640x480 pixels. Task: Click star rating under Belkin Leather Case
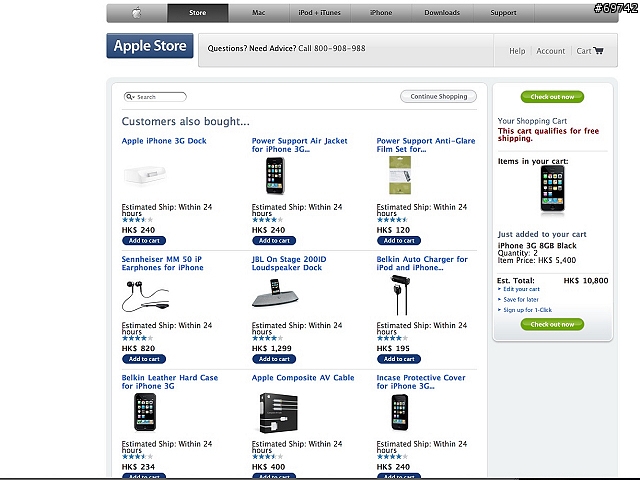pos(138,457)
